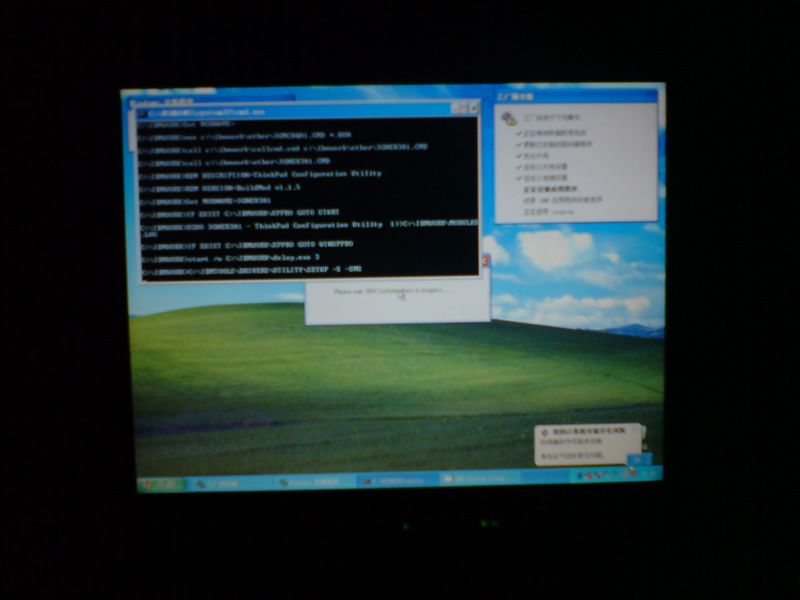800x600 pixels.
Task: Click the 'IF EXIST C:\IBMWORK\XPPRO GOTO START' line
Action: (239, 214)
